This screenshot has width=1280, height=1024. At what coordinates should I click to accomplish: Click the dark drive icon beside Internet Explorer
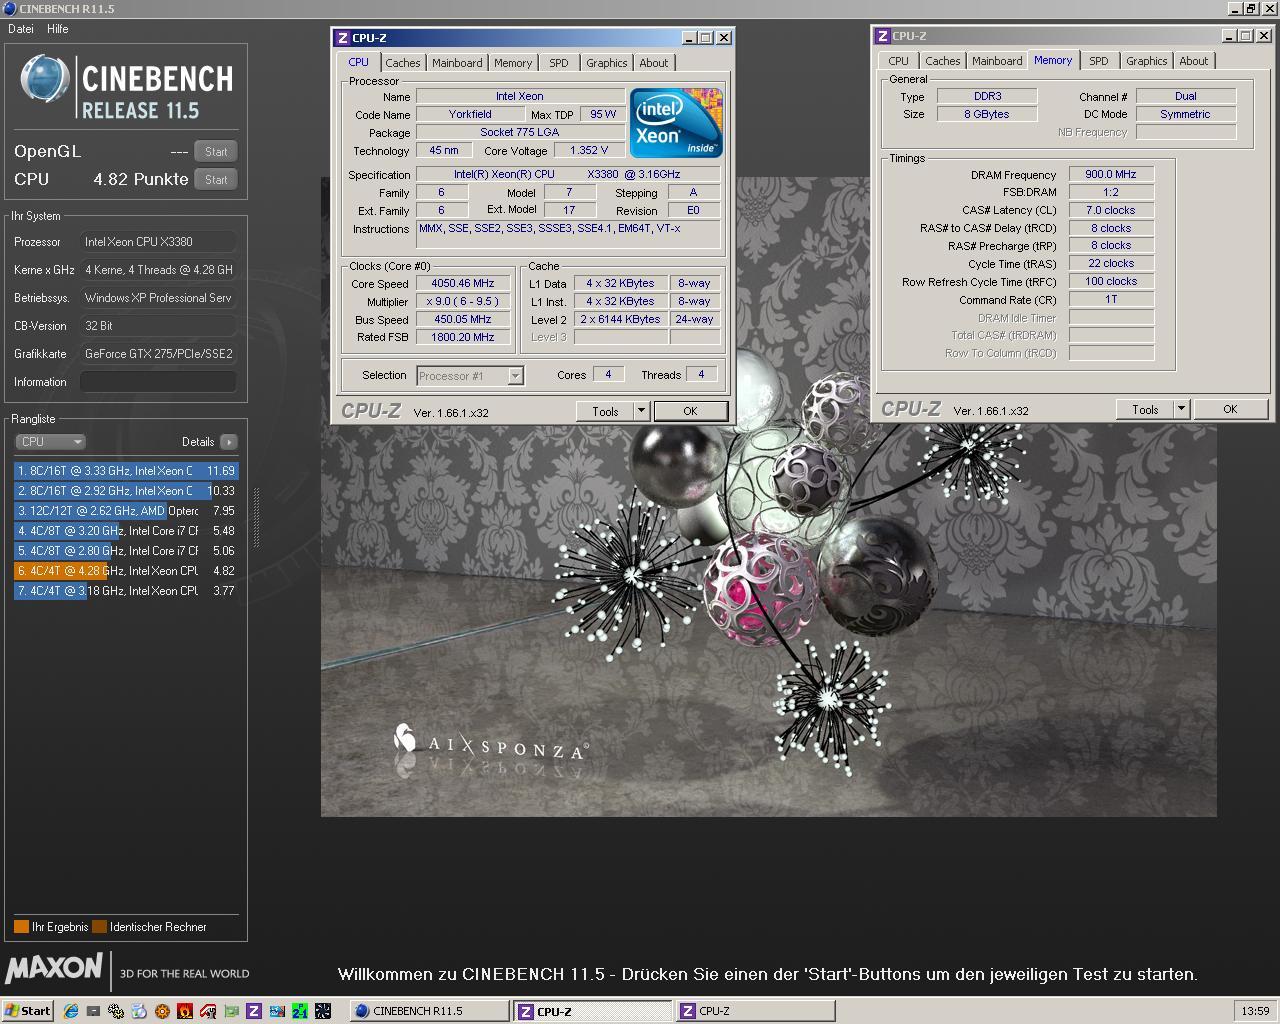point(93,1011)
